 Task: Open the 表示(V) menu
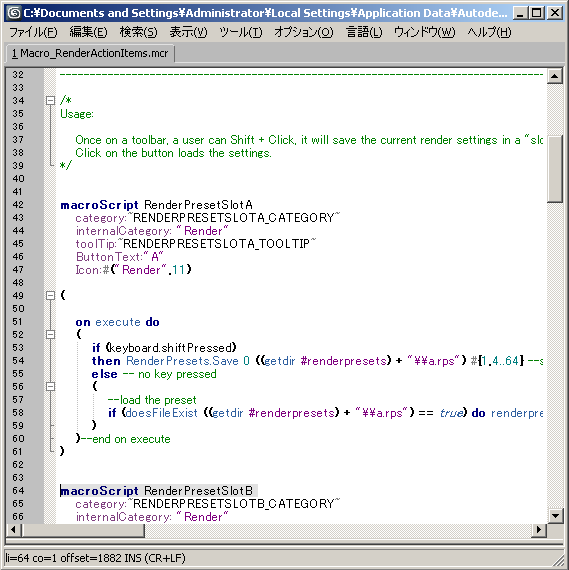(x=188, y=32)
